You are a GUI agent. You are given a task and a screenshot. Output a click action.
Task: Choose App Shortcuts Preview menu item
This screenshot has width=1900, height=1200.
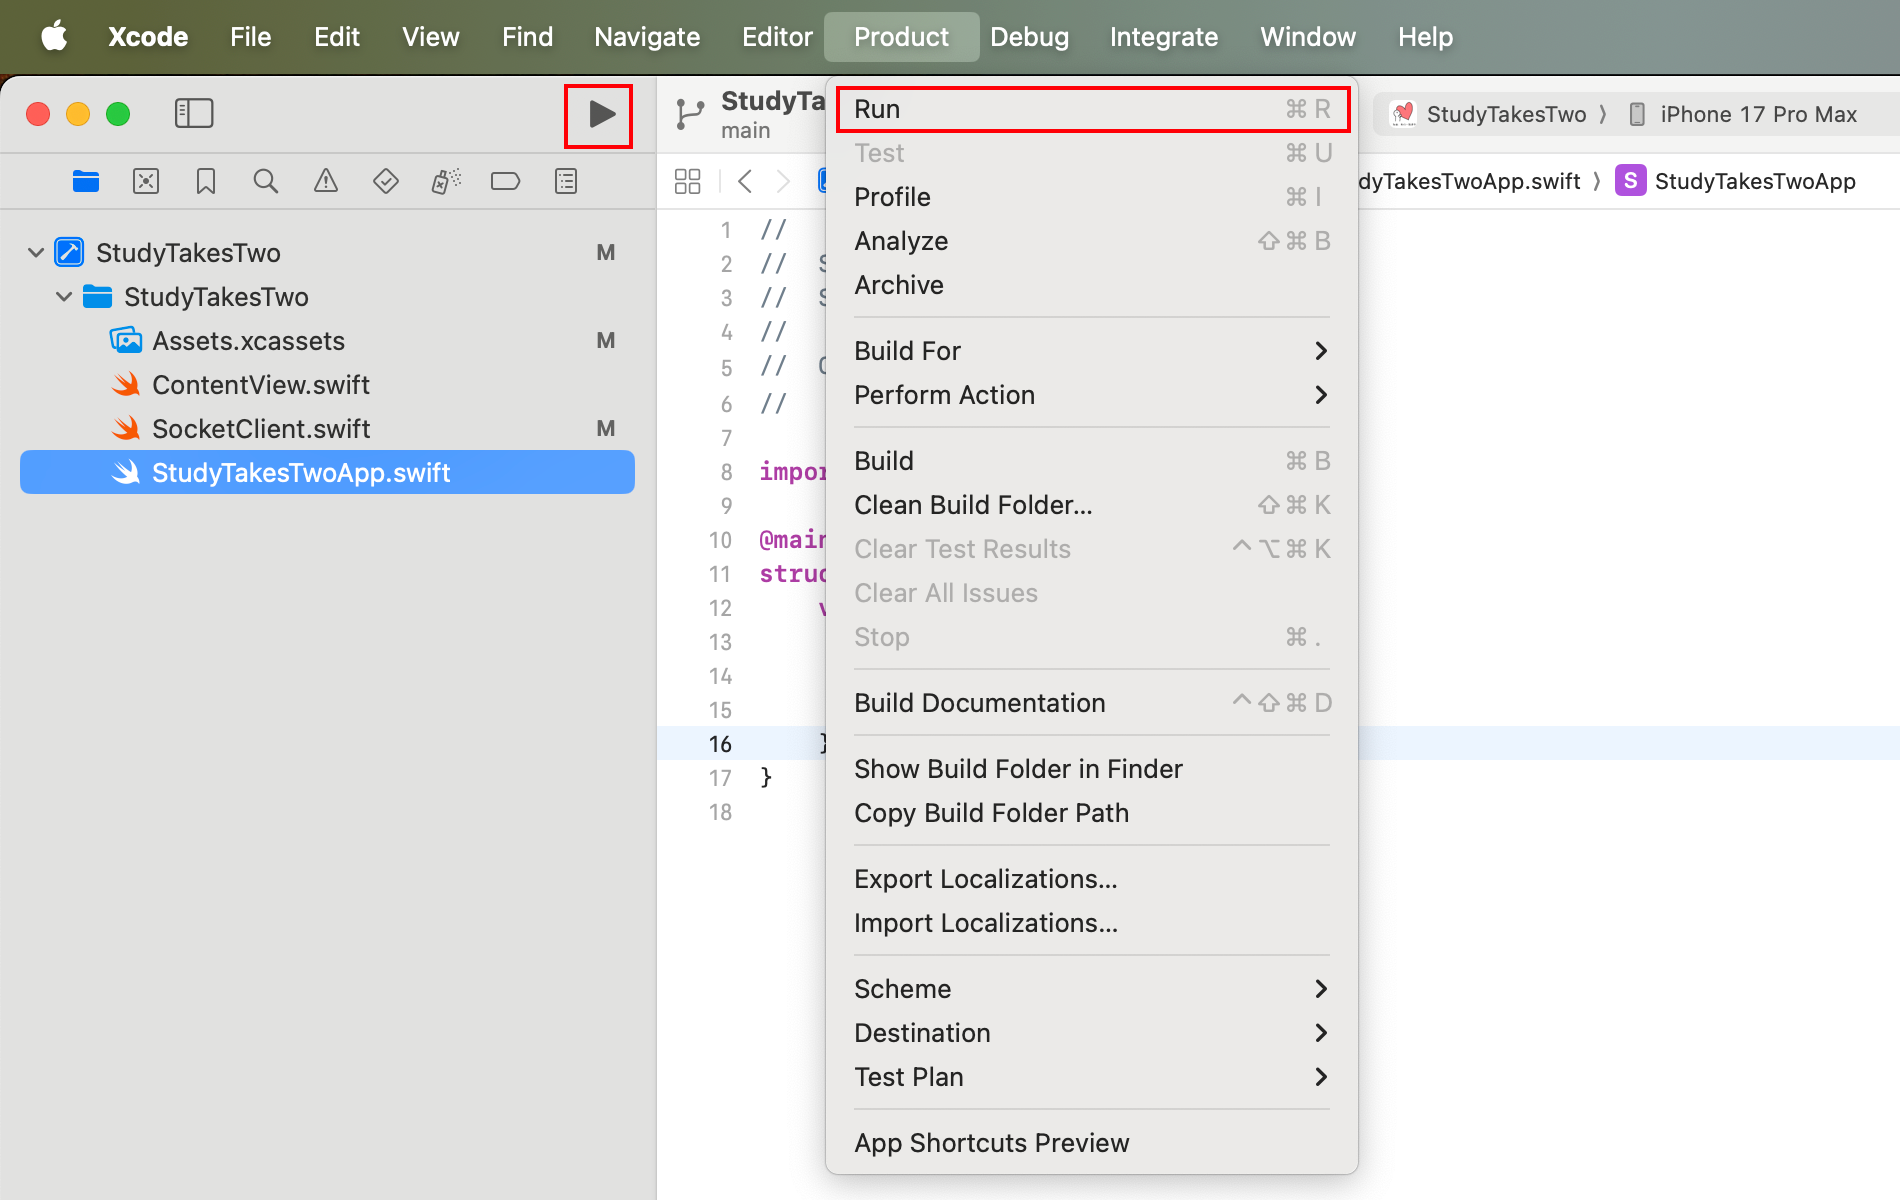click(1092, 1143)
